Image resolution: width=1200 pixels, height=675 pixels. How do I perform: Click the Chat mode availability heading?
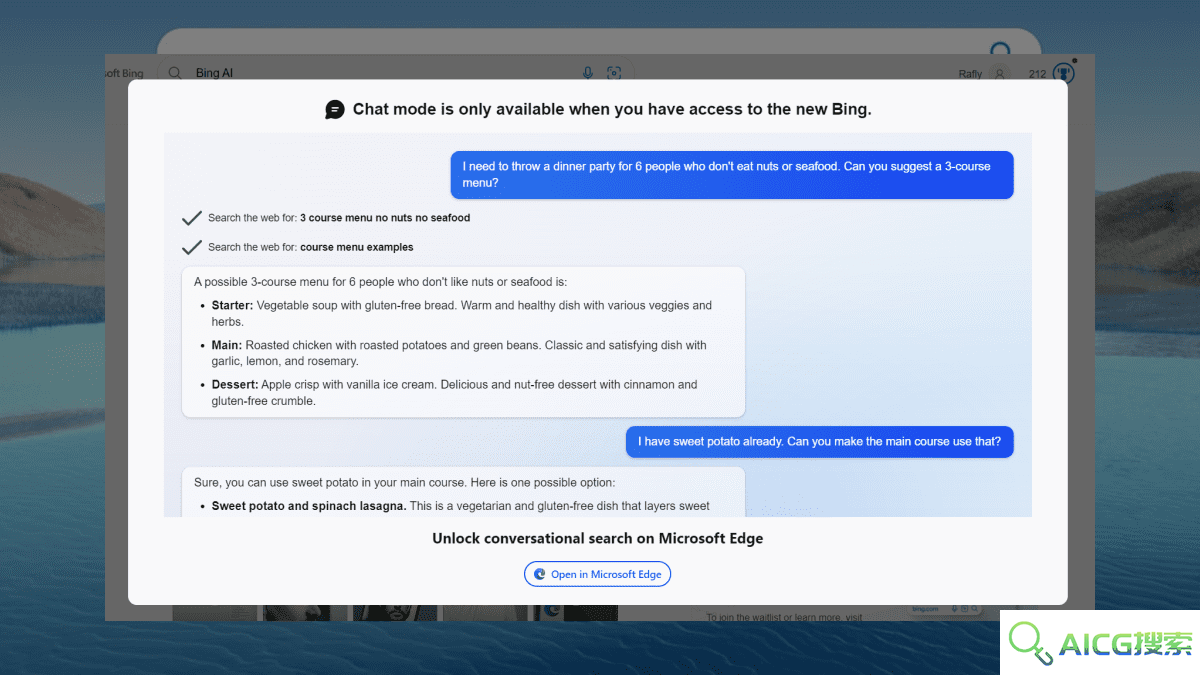[612, 109]
